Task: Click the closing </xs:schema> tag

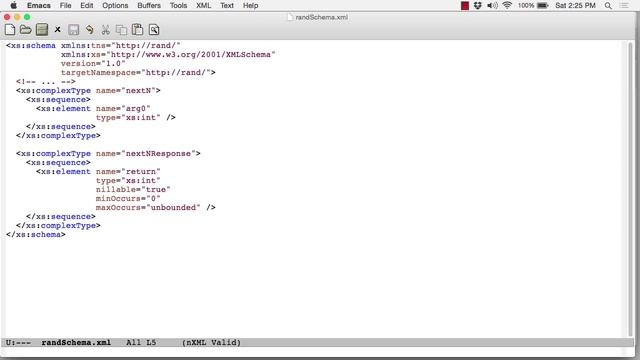Action: tap(36, 234)
